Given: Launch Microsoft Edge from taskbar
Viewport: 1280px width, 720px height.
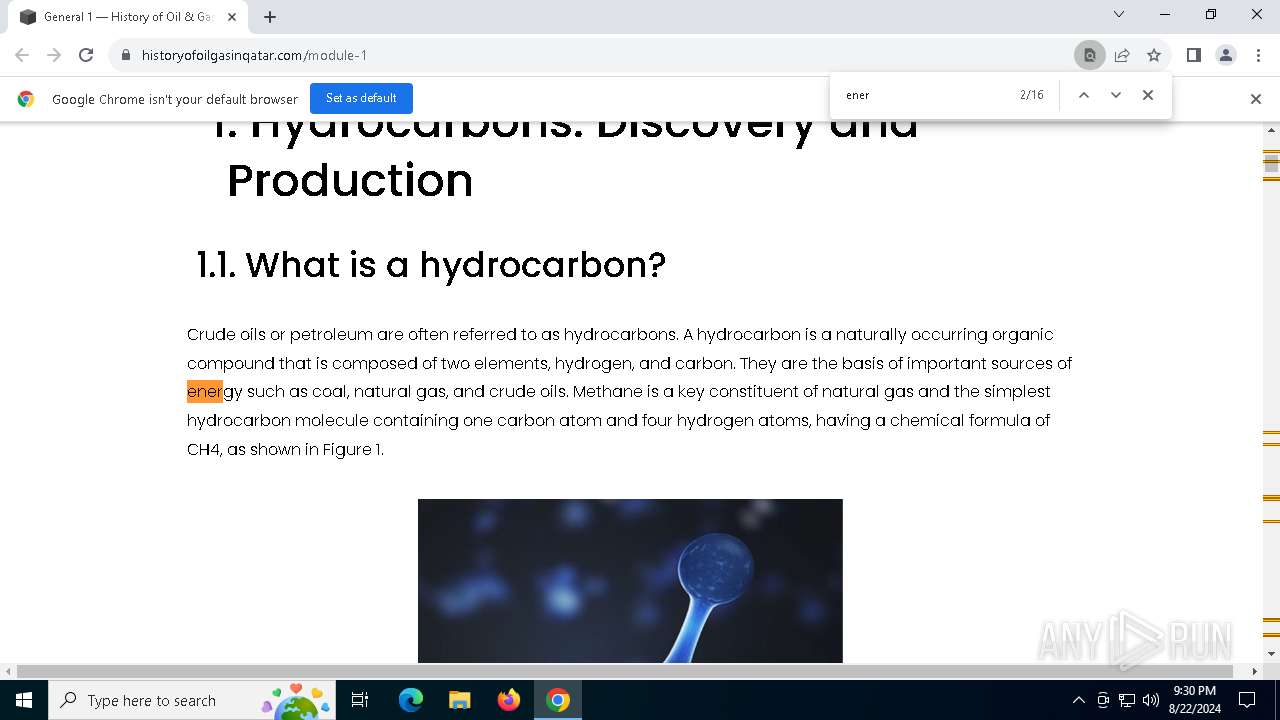Looking at the screenshot, I should click(x=410, y=700).
